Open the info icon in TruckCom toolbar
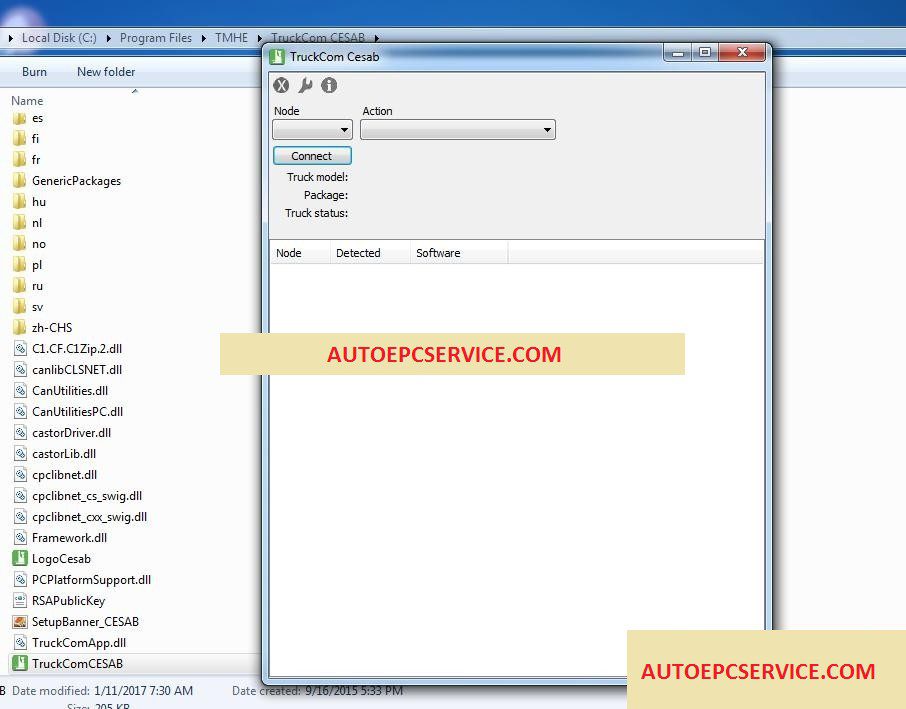 pos(329,86)
